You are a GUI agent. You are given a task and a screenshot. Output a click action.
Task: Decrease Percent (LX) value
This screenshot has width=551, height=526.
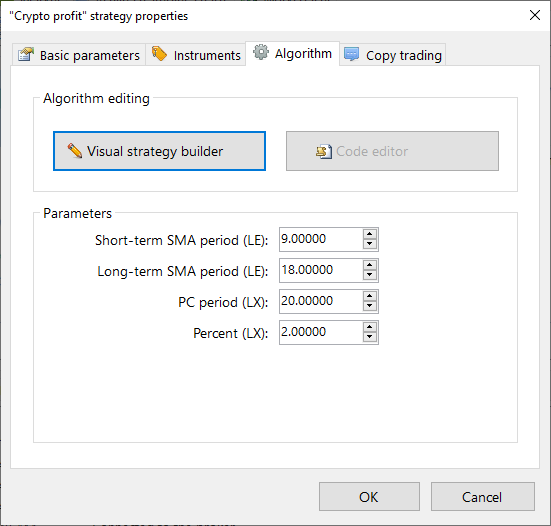(370, 337)
